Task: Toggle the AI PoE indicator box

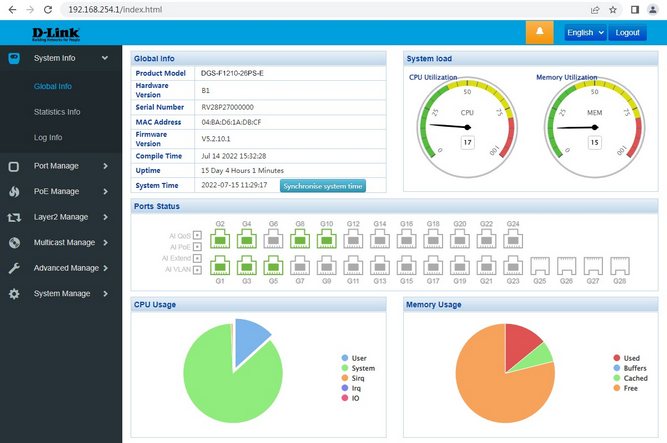Action: tap(197, 247)
